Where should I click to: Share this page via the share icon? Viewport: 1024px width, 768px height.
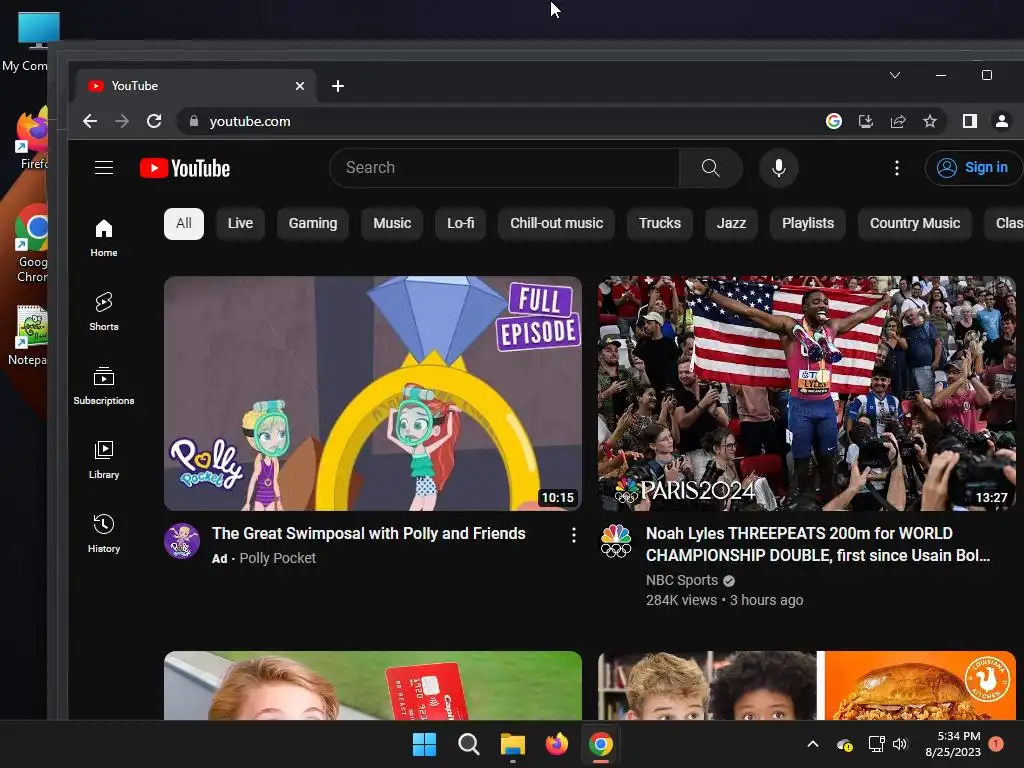click(898, 121)
